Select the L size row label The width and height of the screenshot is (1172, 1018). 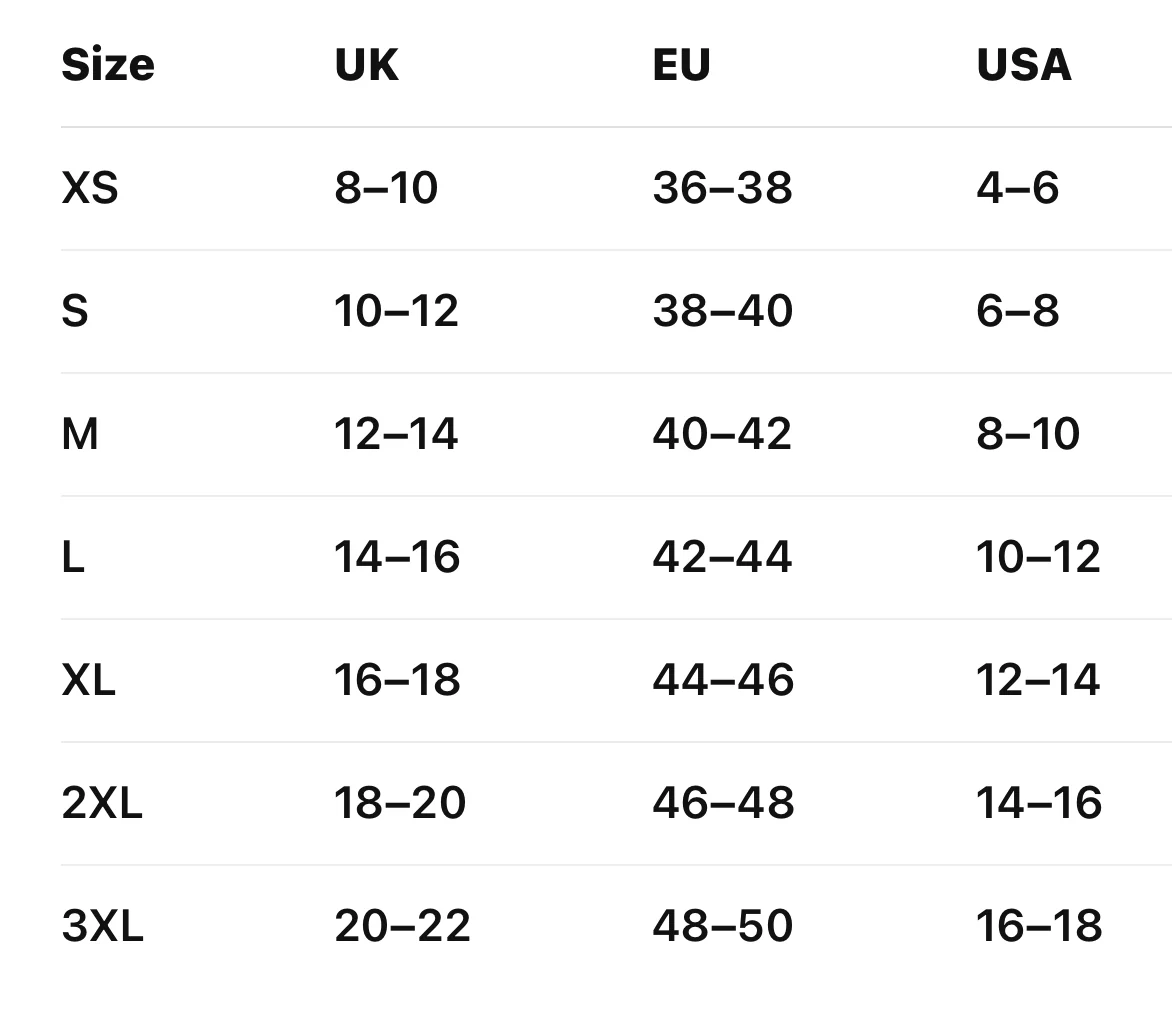(73, 557)
